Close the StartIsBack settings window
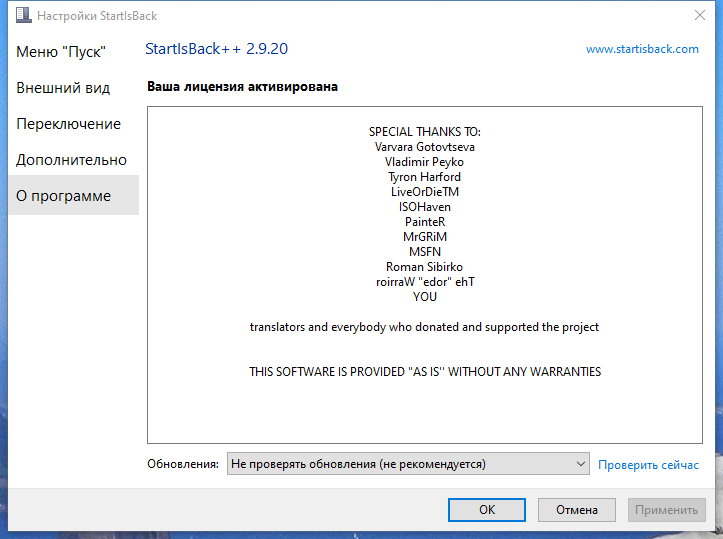 pyautogui.click(x=699, y=15)
